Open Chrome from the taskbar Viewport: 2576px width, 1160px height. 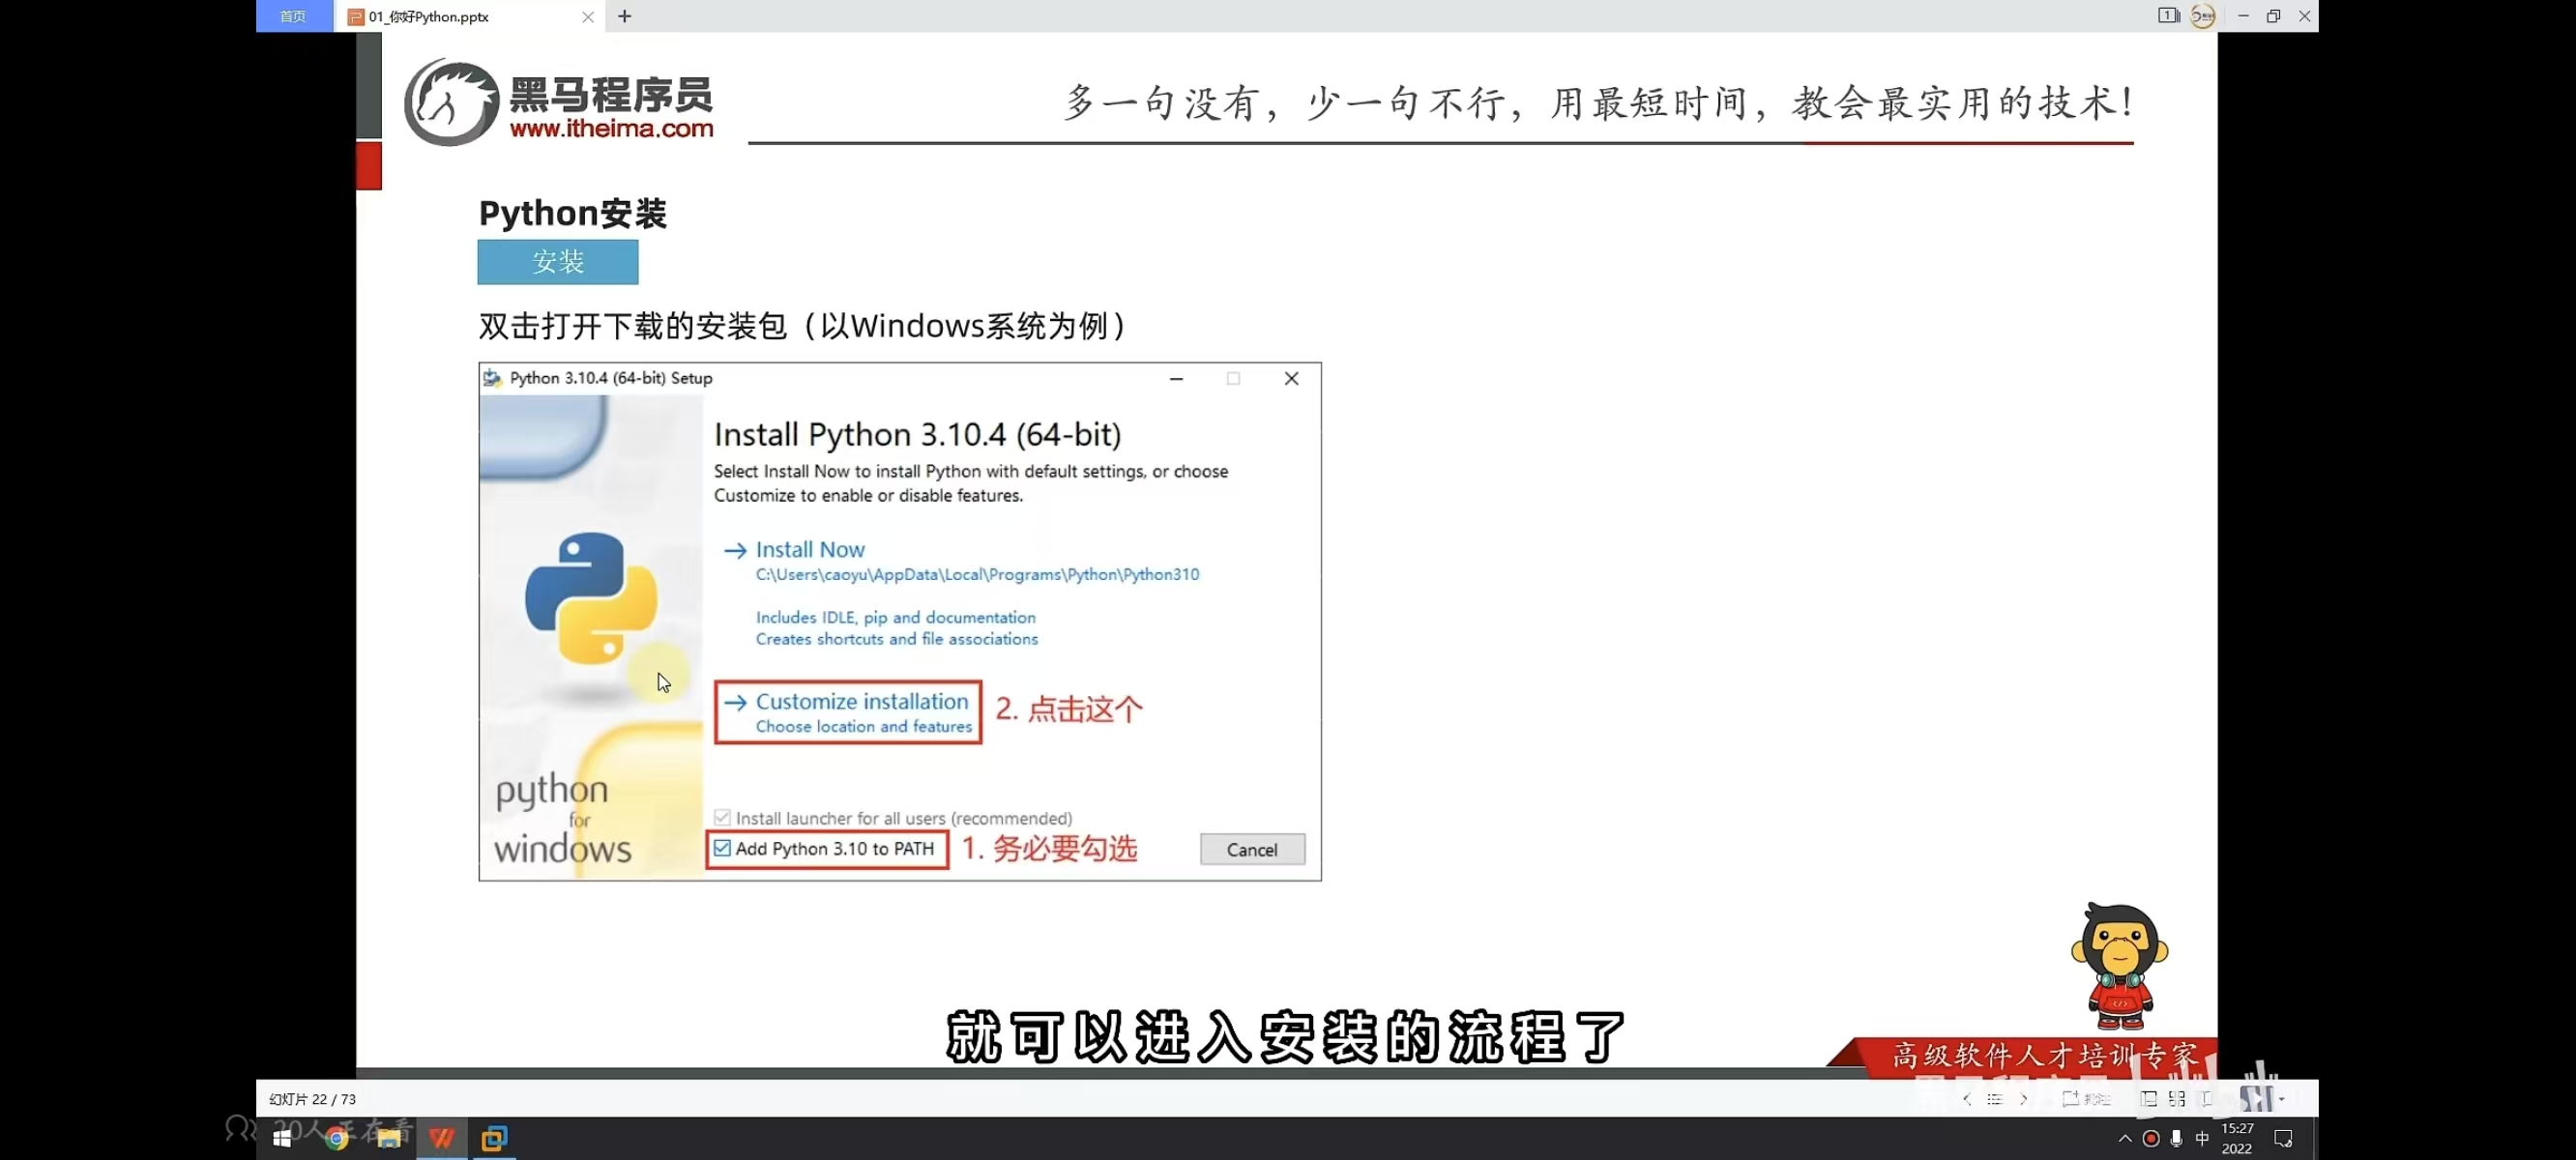click(x=336, y=1138)
